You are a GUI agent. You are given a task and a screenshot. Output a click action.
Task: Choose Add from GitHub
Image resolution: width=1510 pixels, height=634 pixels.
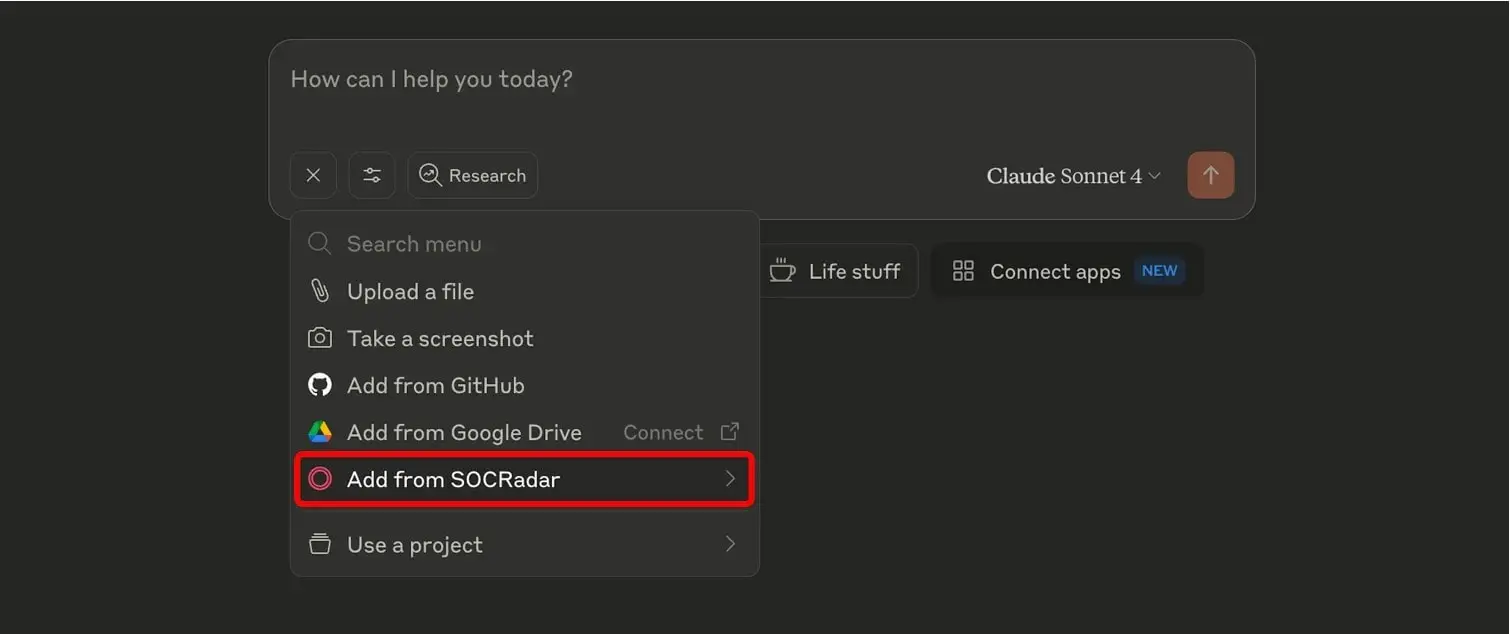click(x=524, y=386)
